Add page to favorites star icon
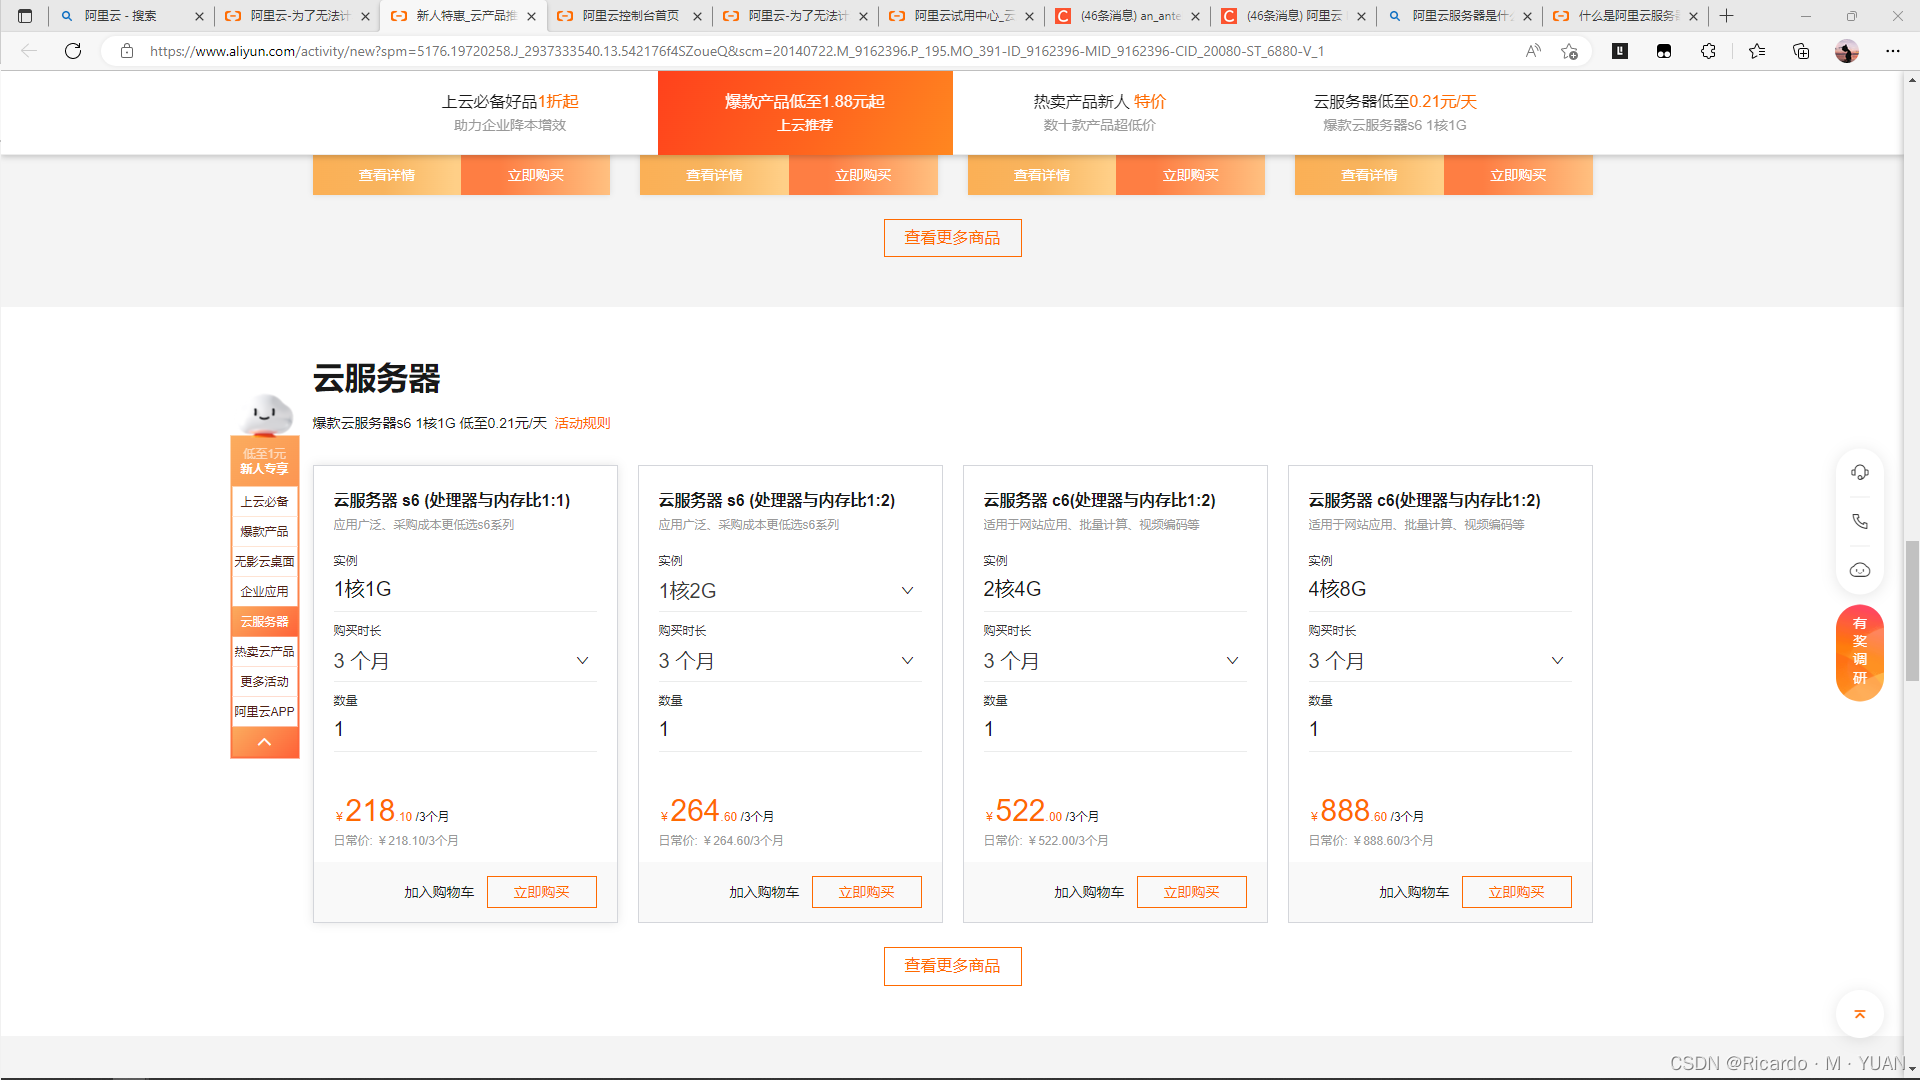The width and height of the screenshot is (1920, 1080). pyautogui.click(x=1569, y=51)
